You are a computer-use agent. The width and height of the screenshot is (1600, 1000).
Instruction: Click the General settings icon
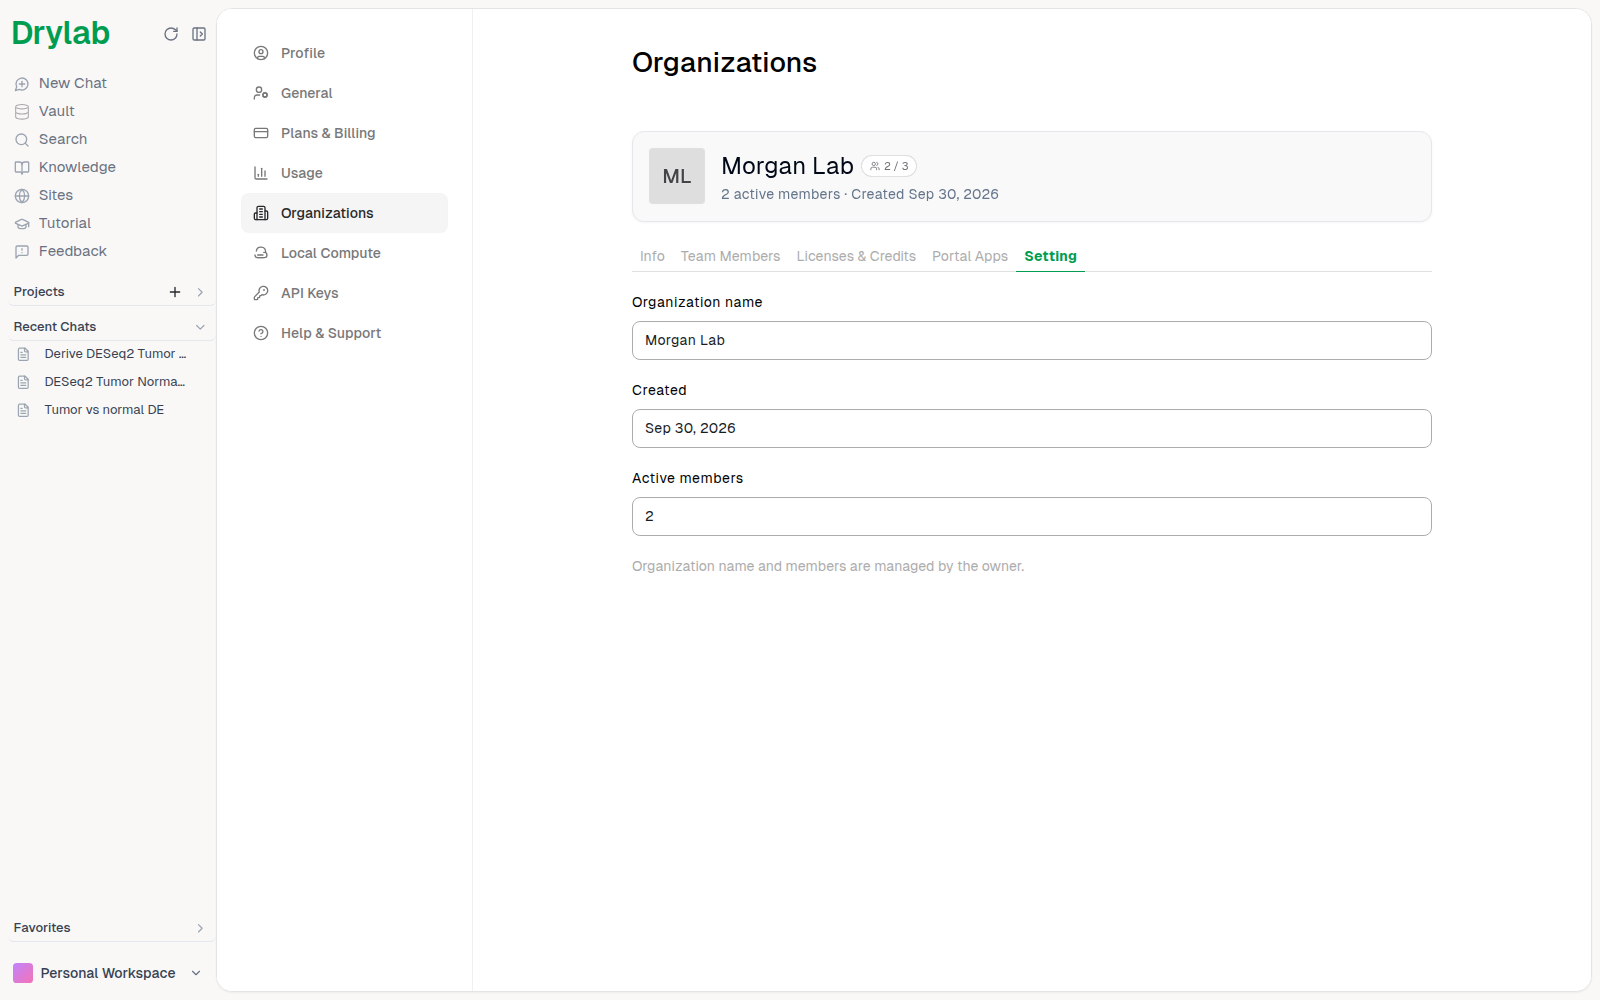point(261,93)
